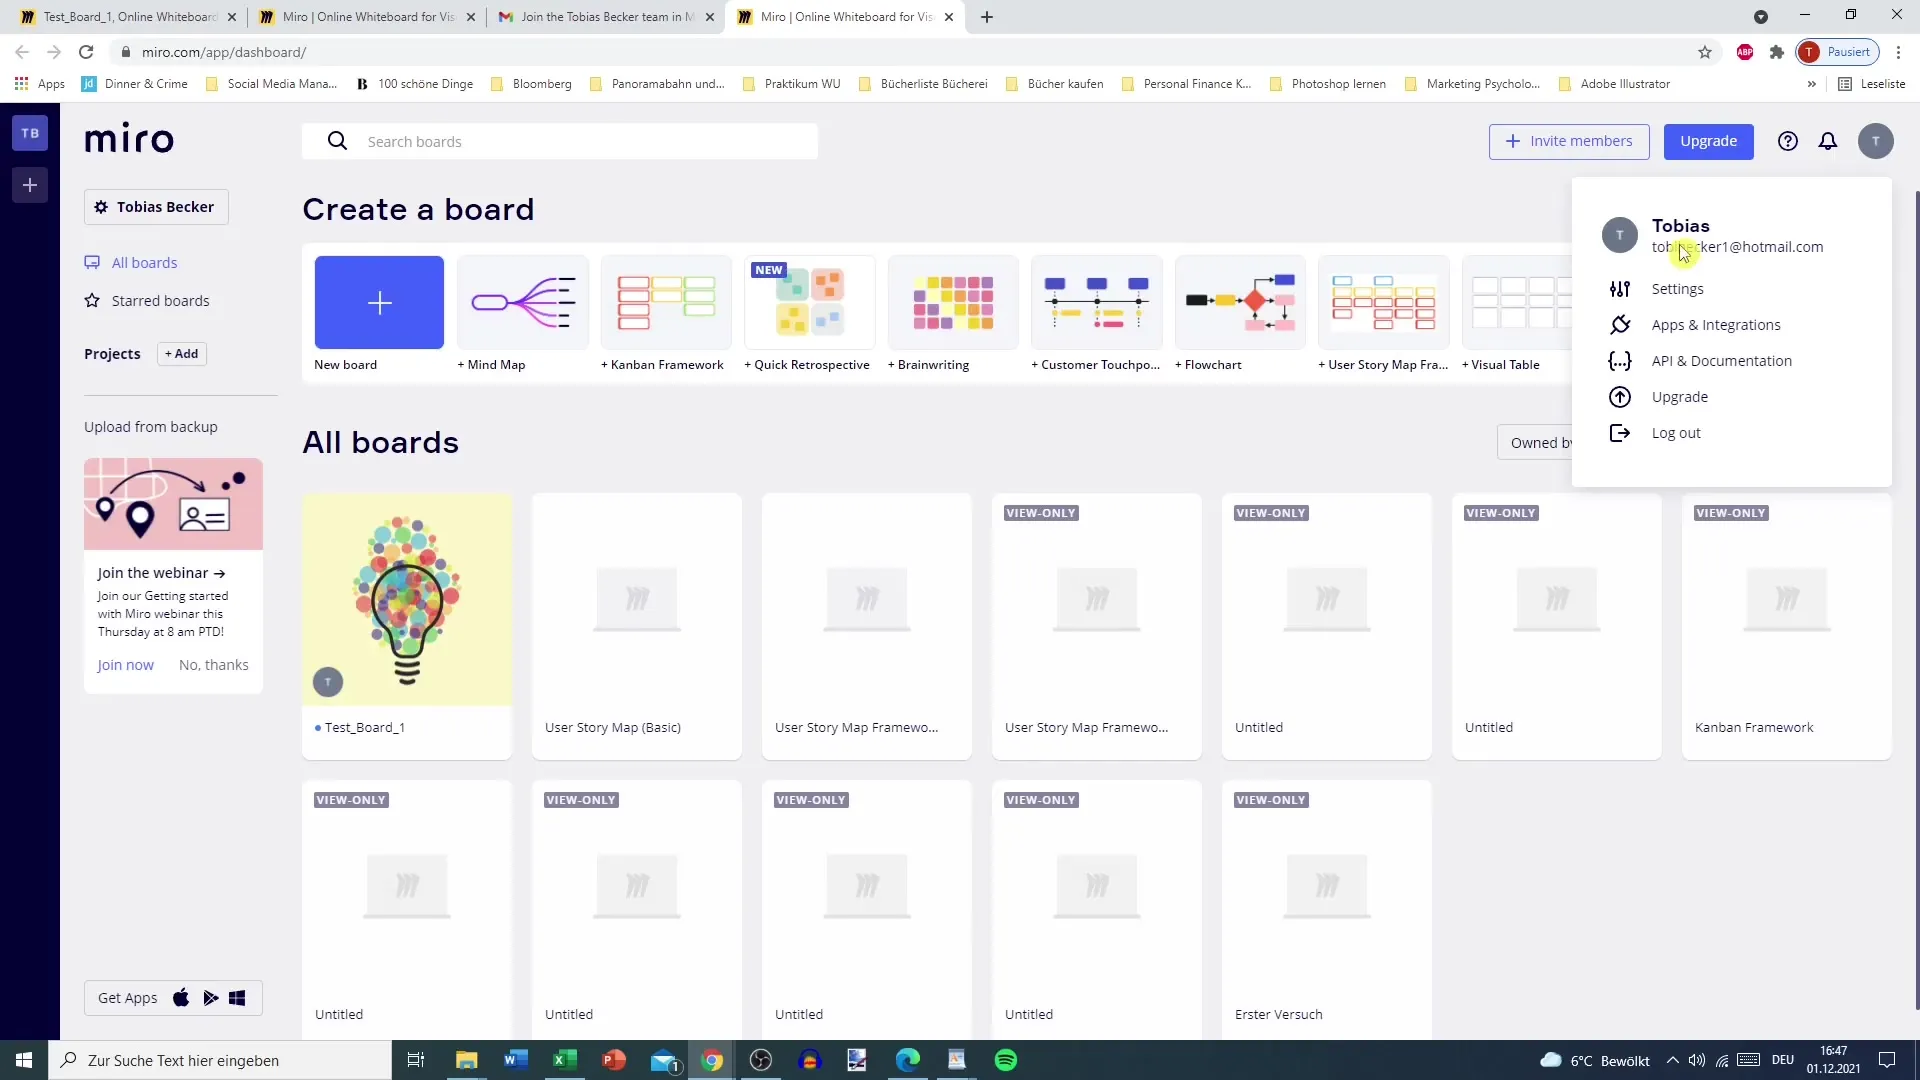Open the User Story Map (Basic) board
This screenshot has width=1920, height=1080.
click(637, 625)
